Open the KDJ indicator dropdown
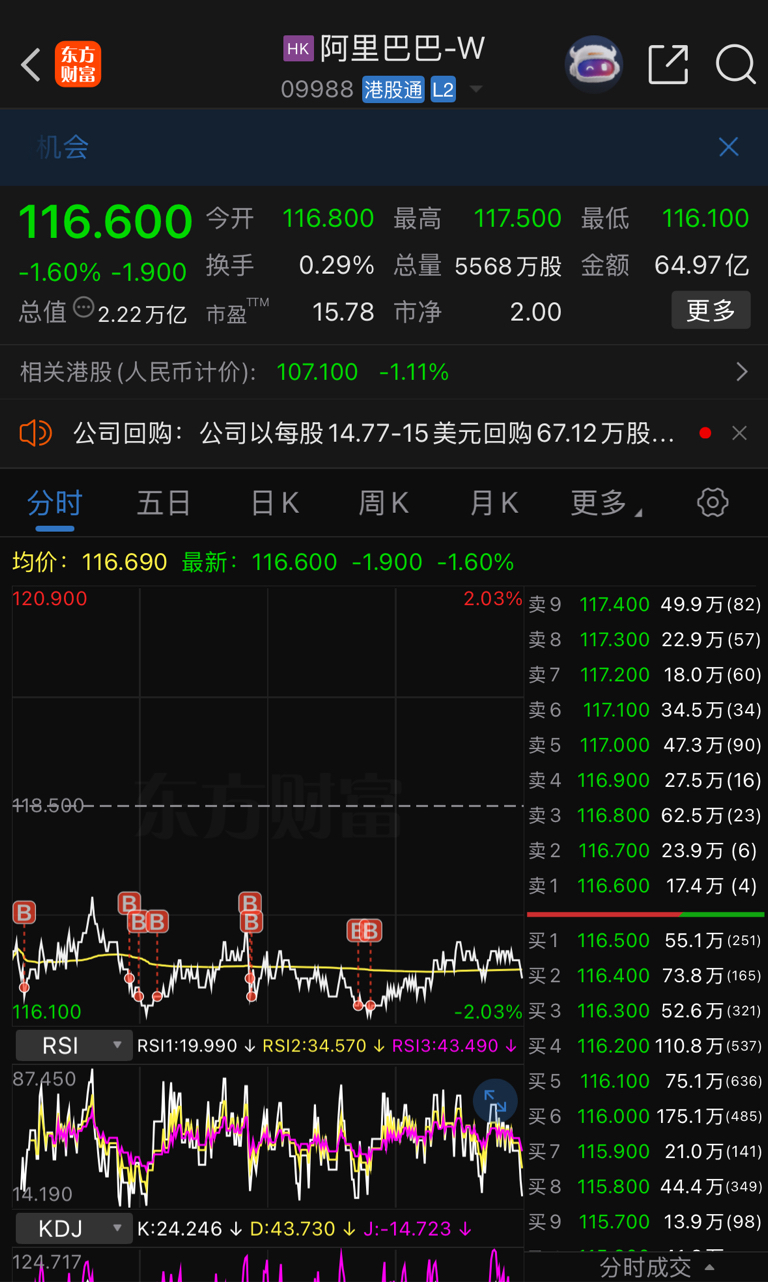The width and height of the screenshot is (769, 1282). click(74, 1228)
